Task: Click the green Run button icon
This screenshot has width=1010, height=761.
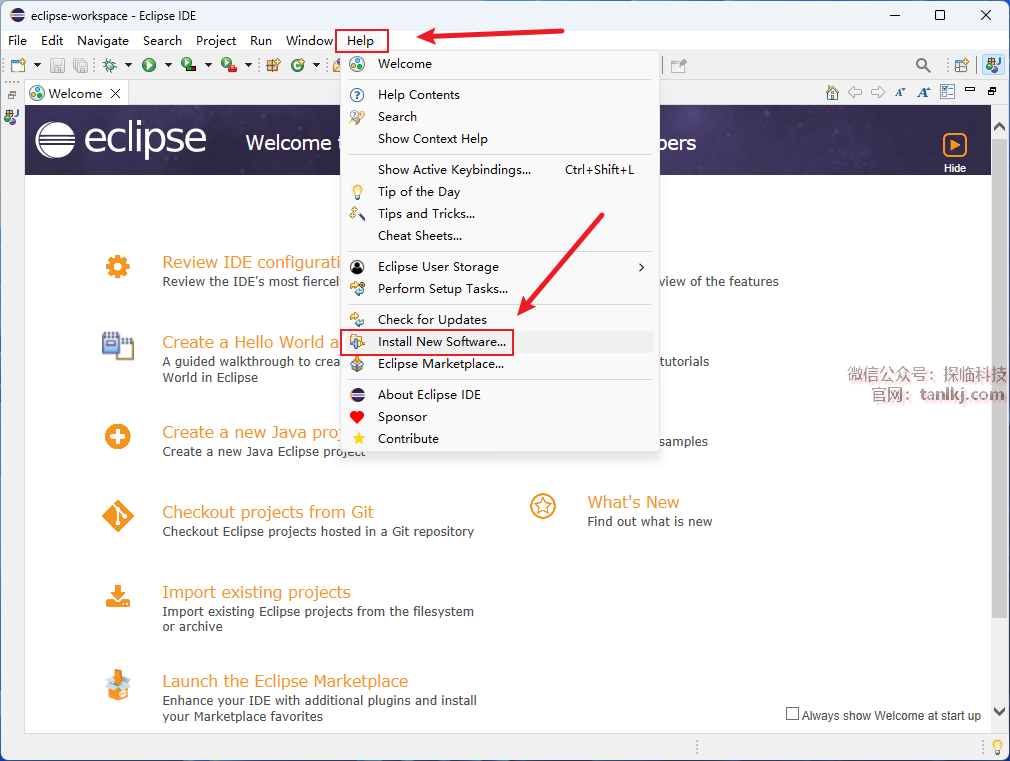Action: [x=148, y=65]
